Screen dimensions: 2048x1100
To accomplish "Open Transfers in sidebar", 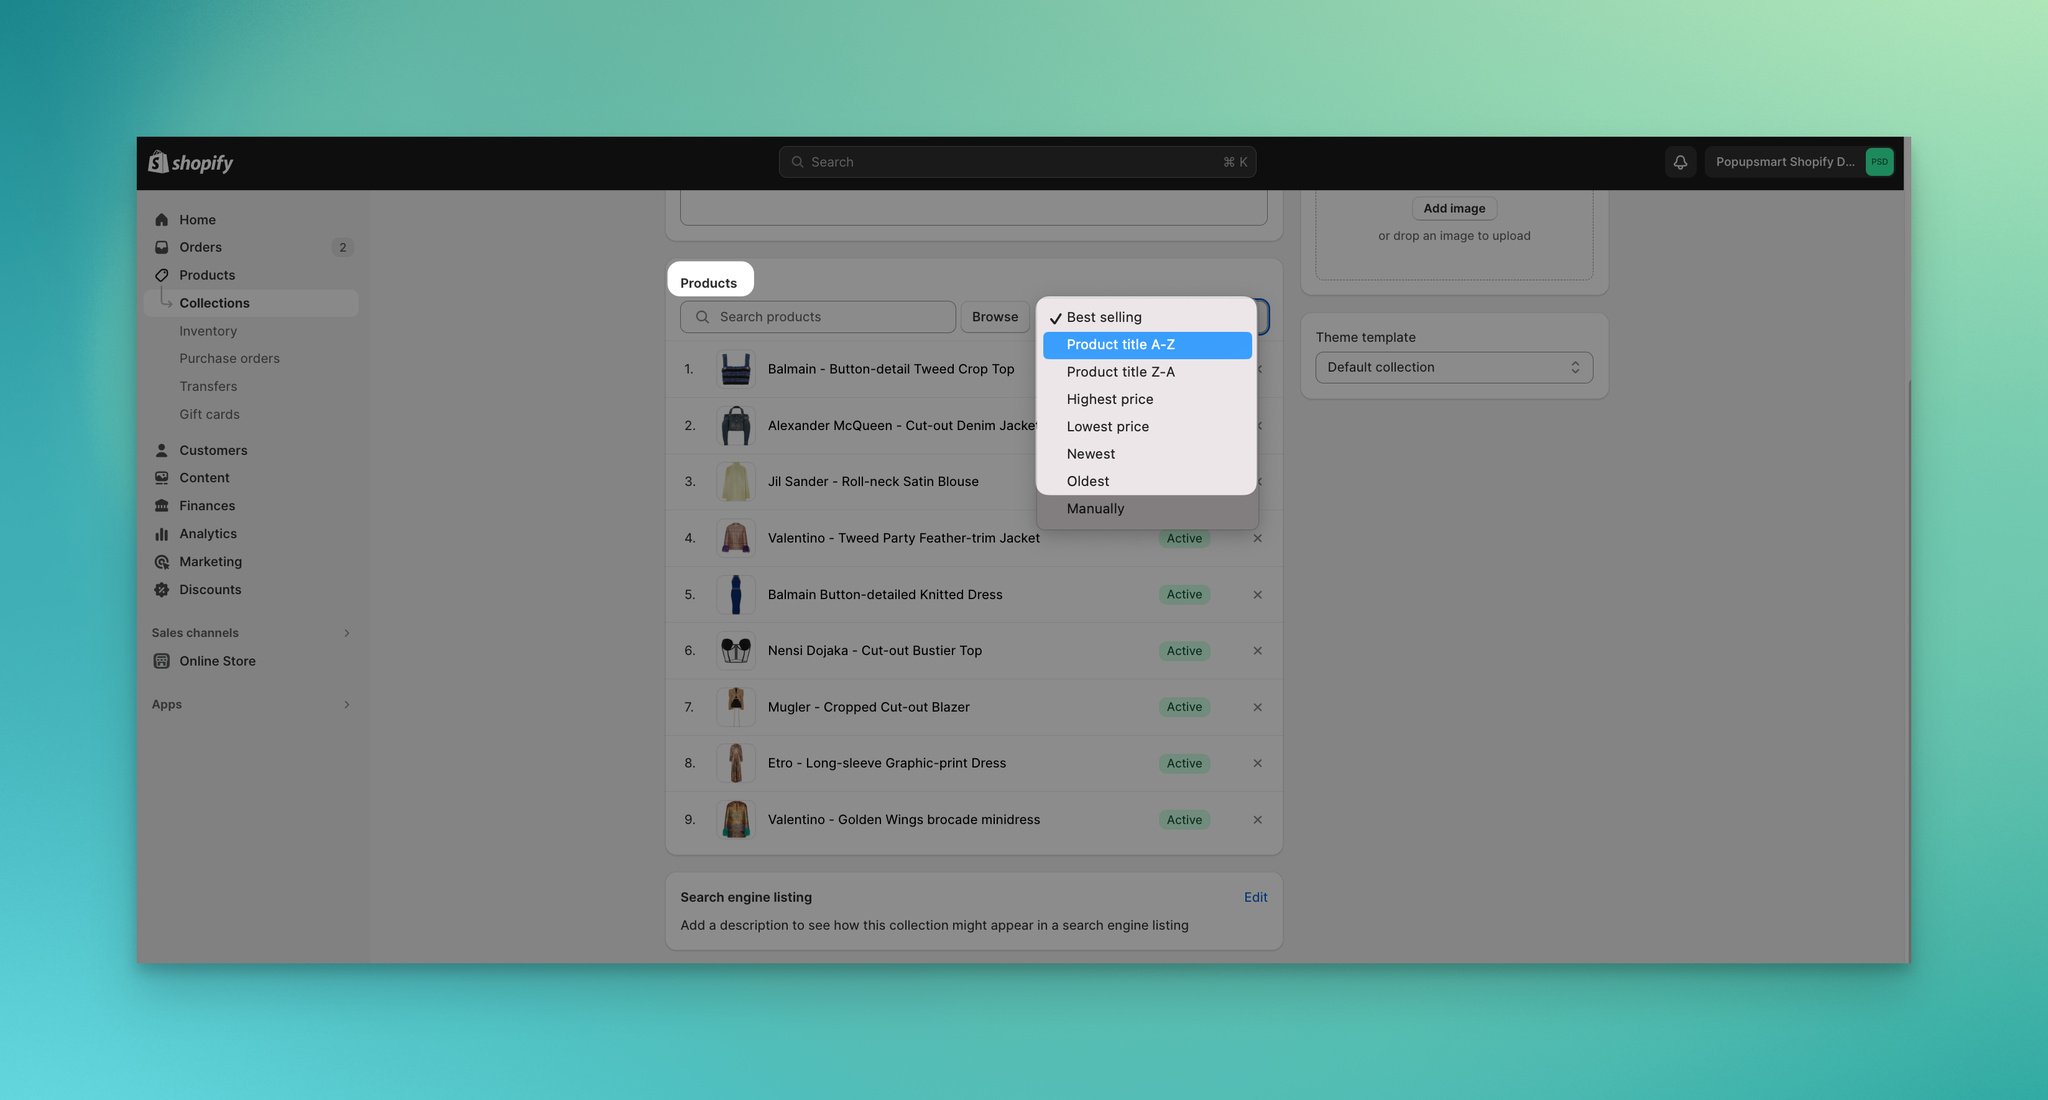I will (x=208, y=387).
